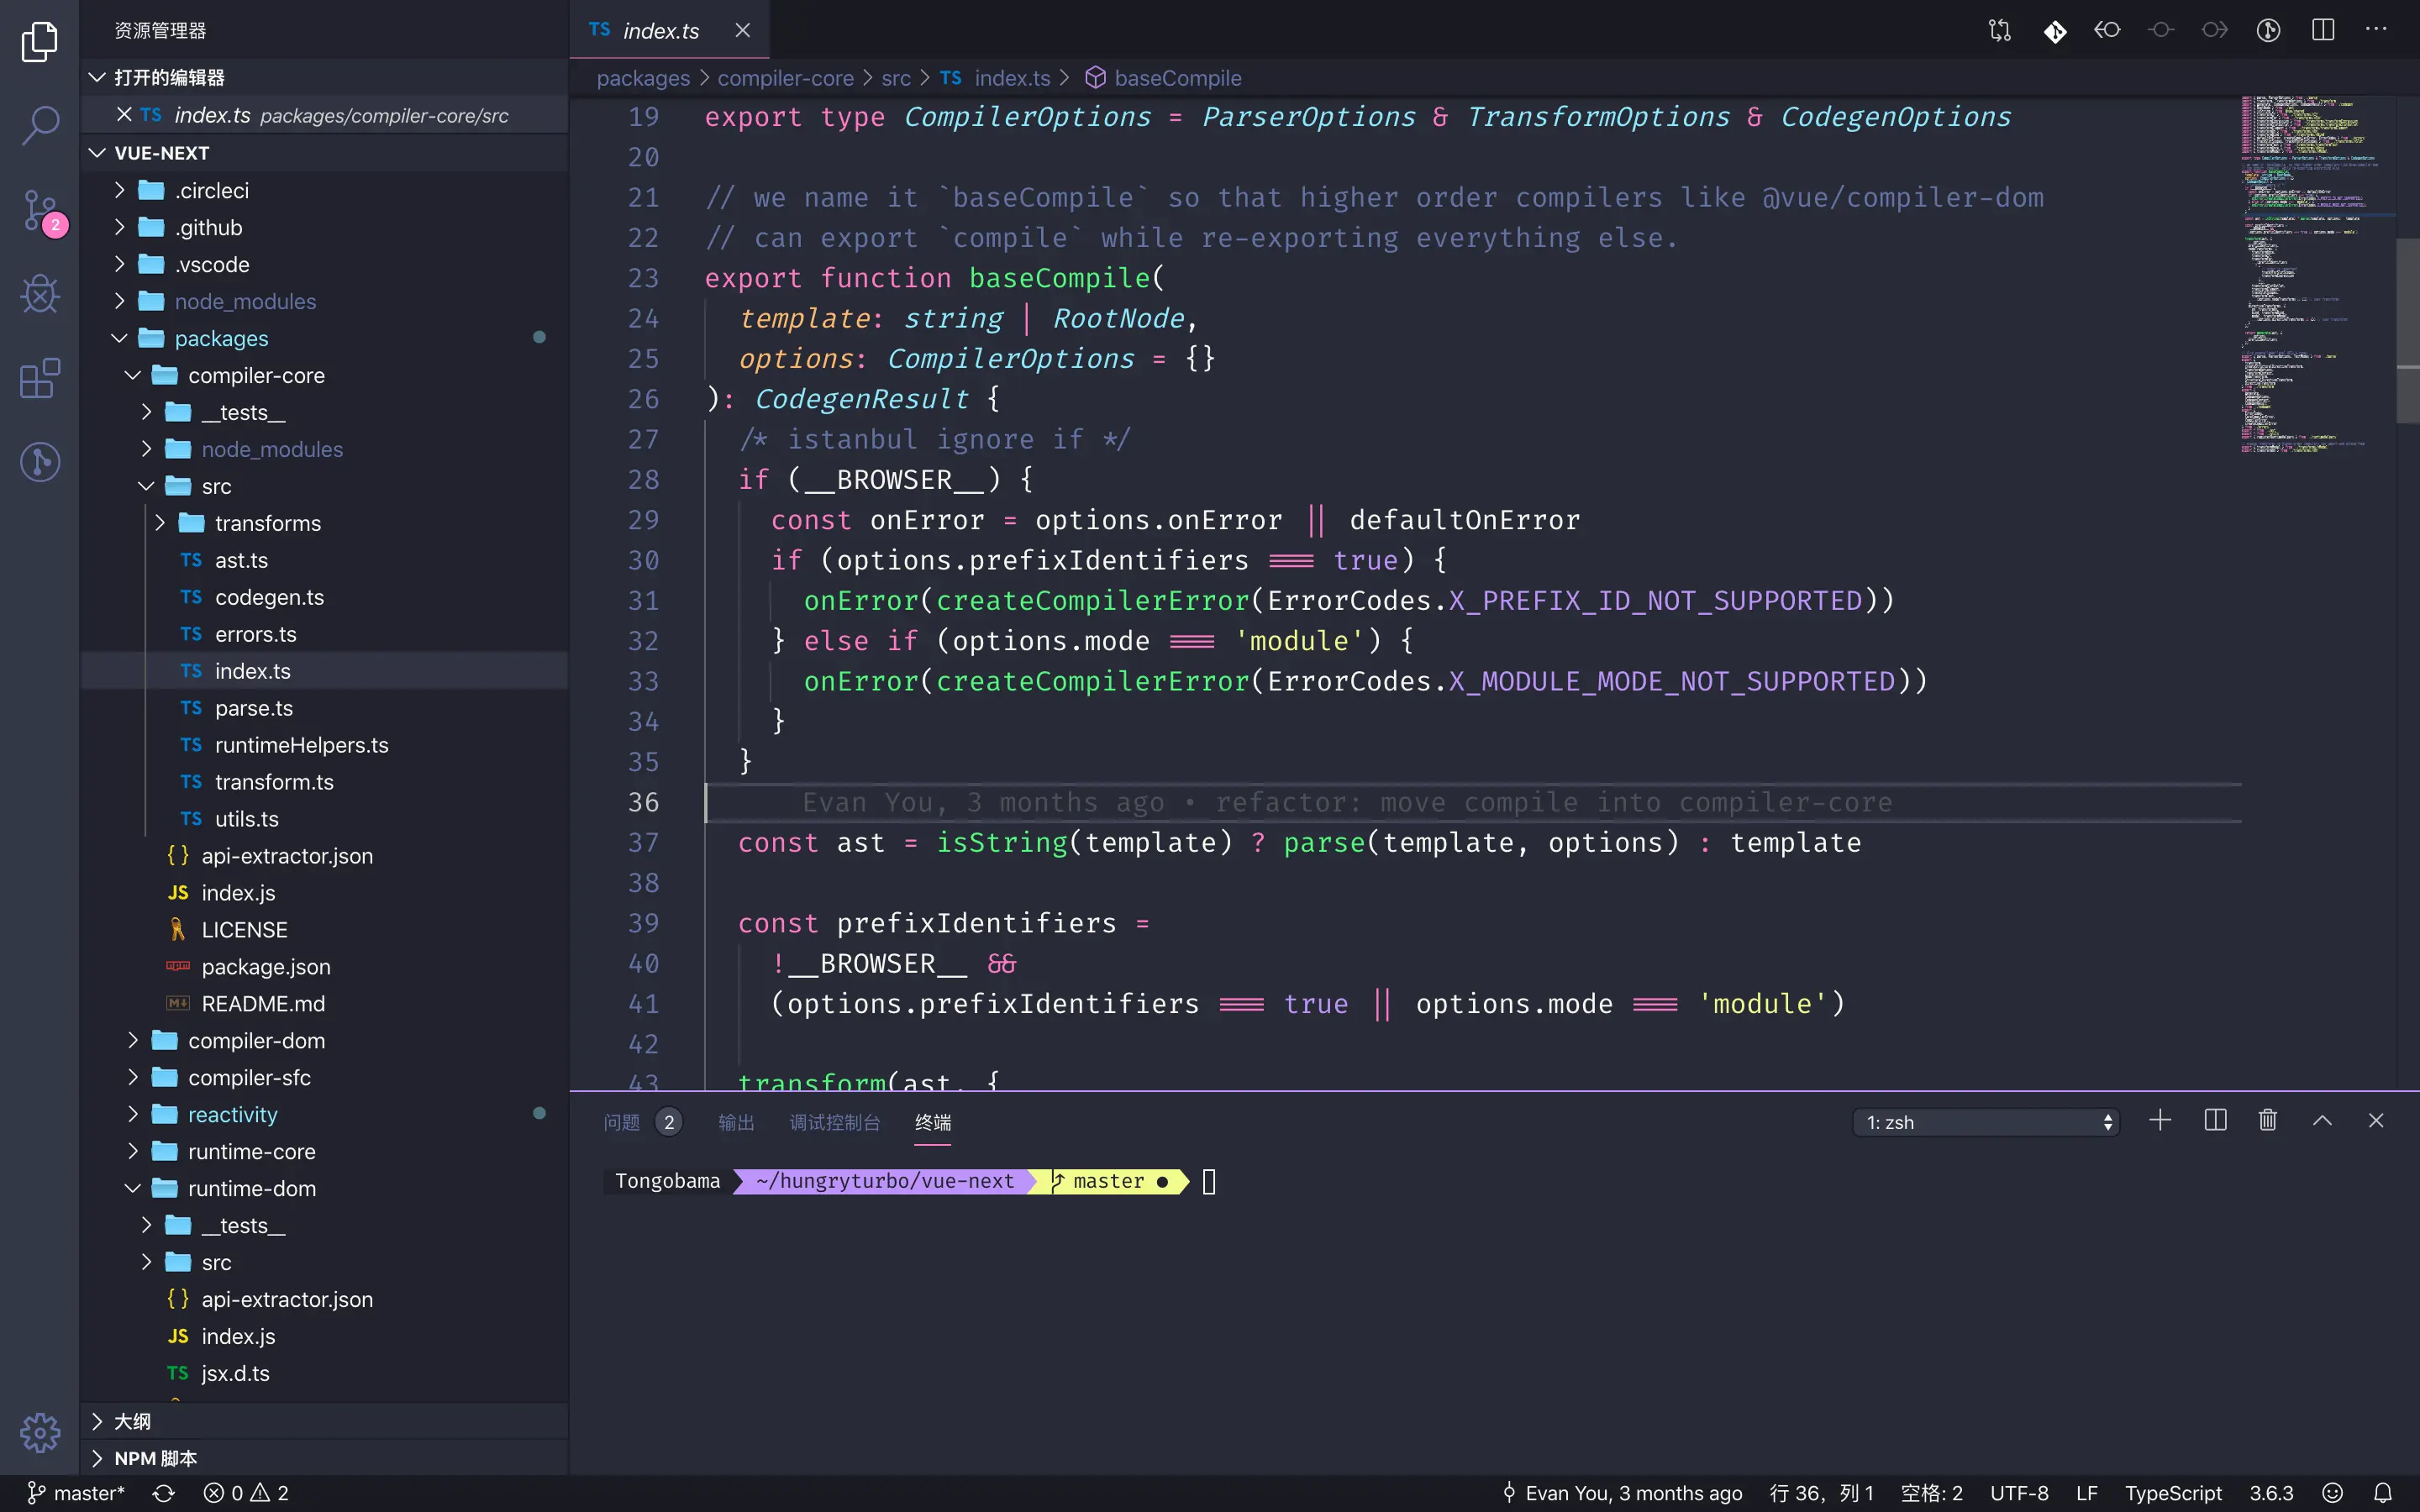Click the notifications bell in status bar
This screenshot has width=2420, height=1512.
[x=2382, y=1493]
